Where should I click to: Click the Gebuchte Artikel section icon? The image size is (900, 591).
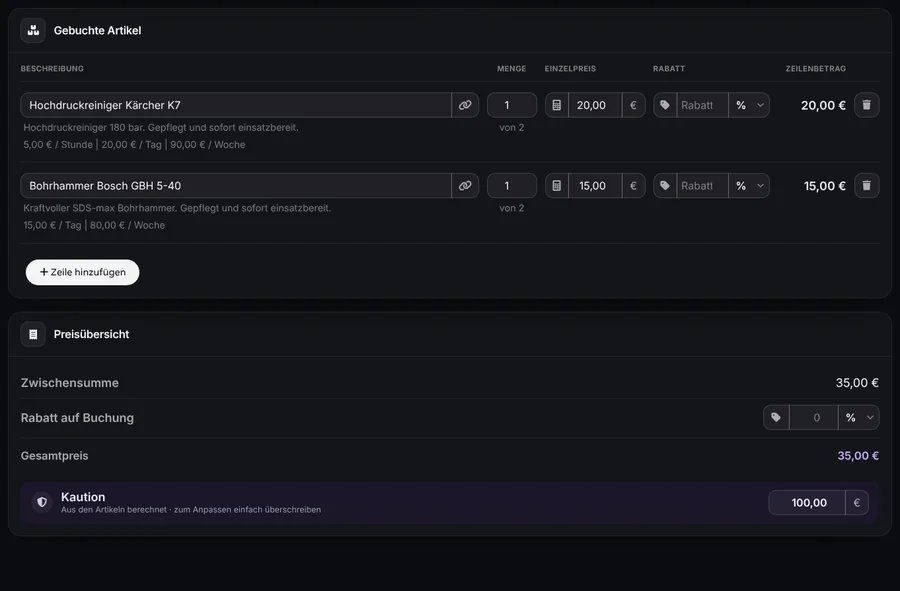pyautogui.click(x=33, y=30)
